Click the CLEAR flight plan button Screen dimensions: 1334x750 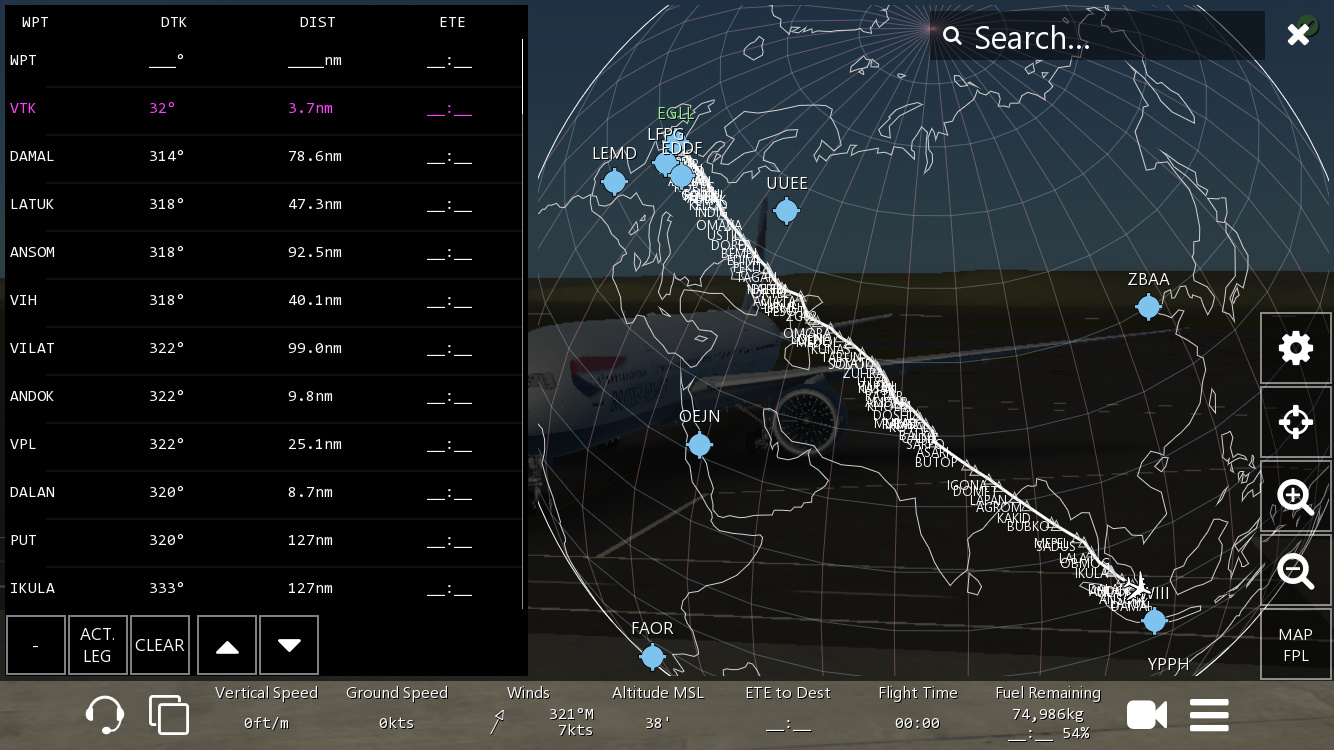(x=160, y=645)
